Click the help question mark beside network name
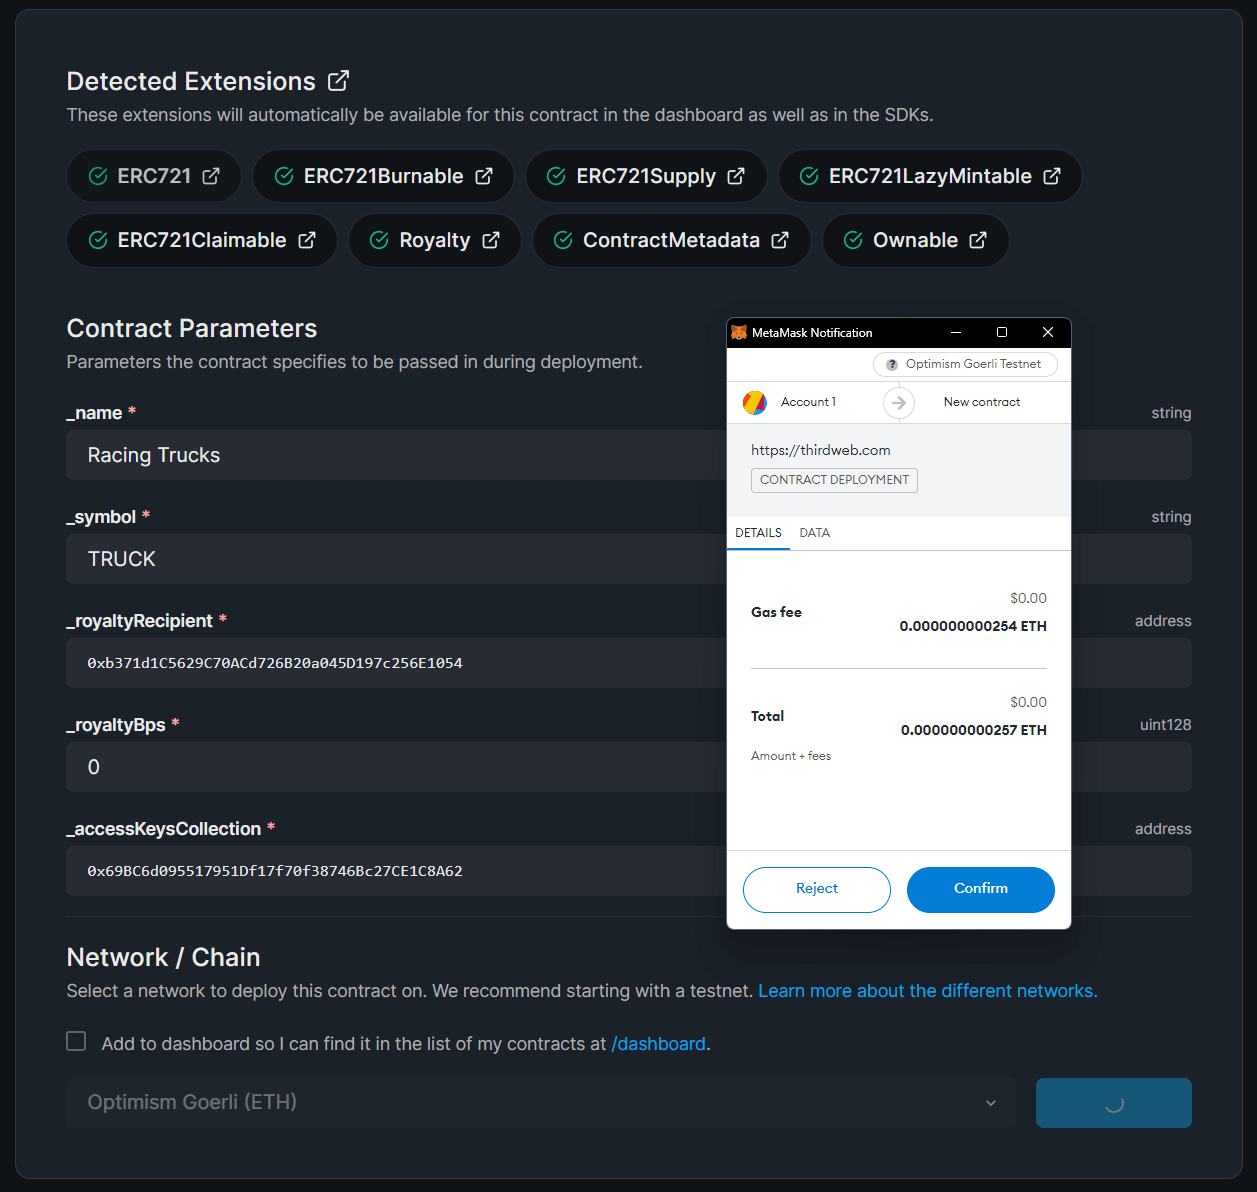Image resolution: width=1257 pixels, height=1192 pixels. pos(890,364)
